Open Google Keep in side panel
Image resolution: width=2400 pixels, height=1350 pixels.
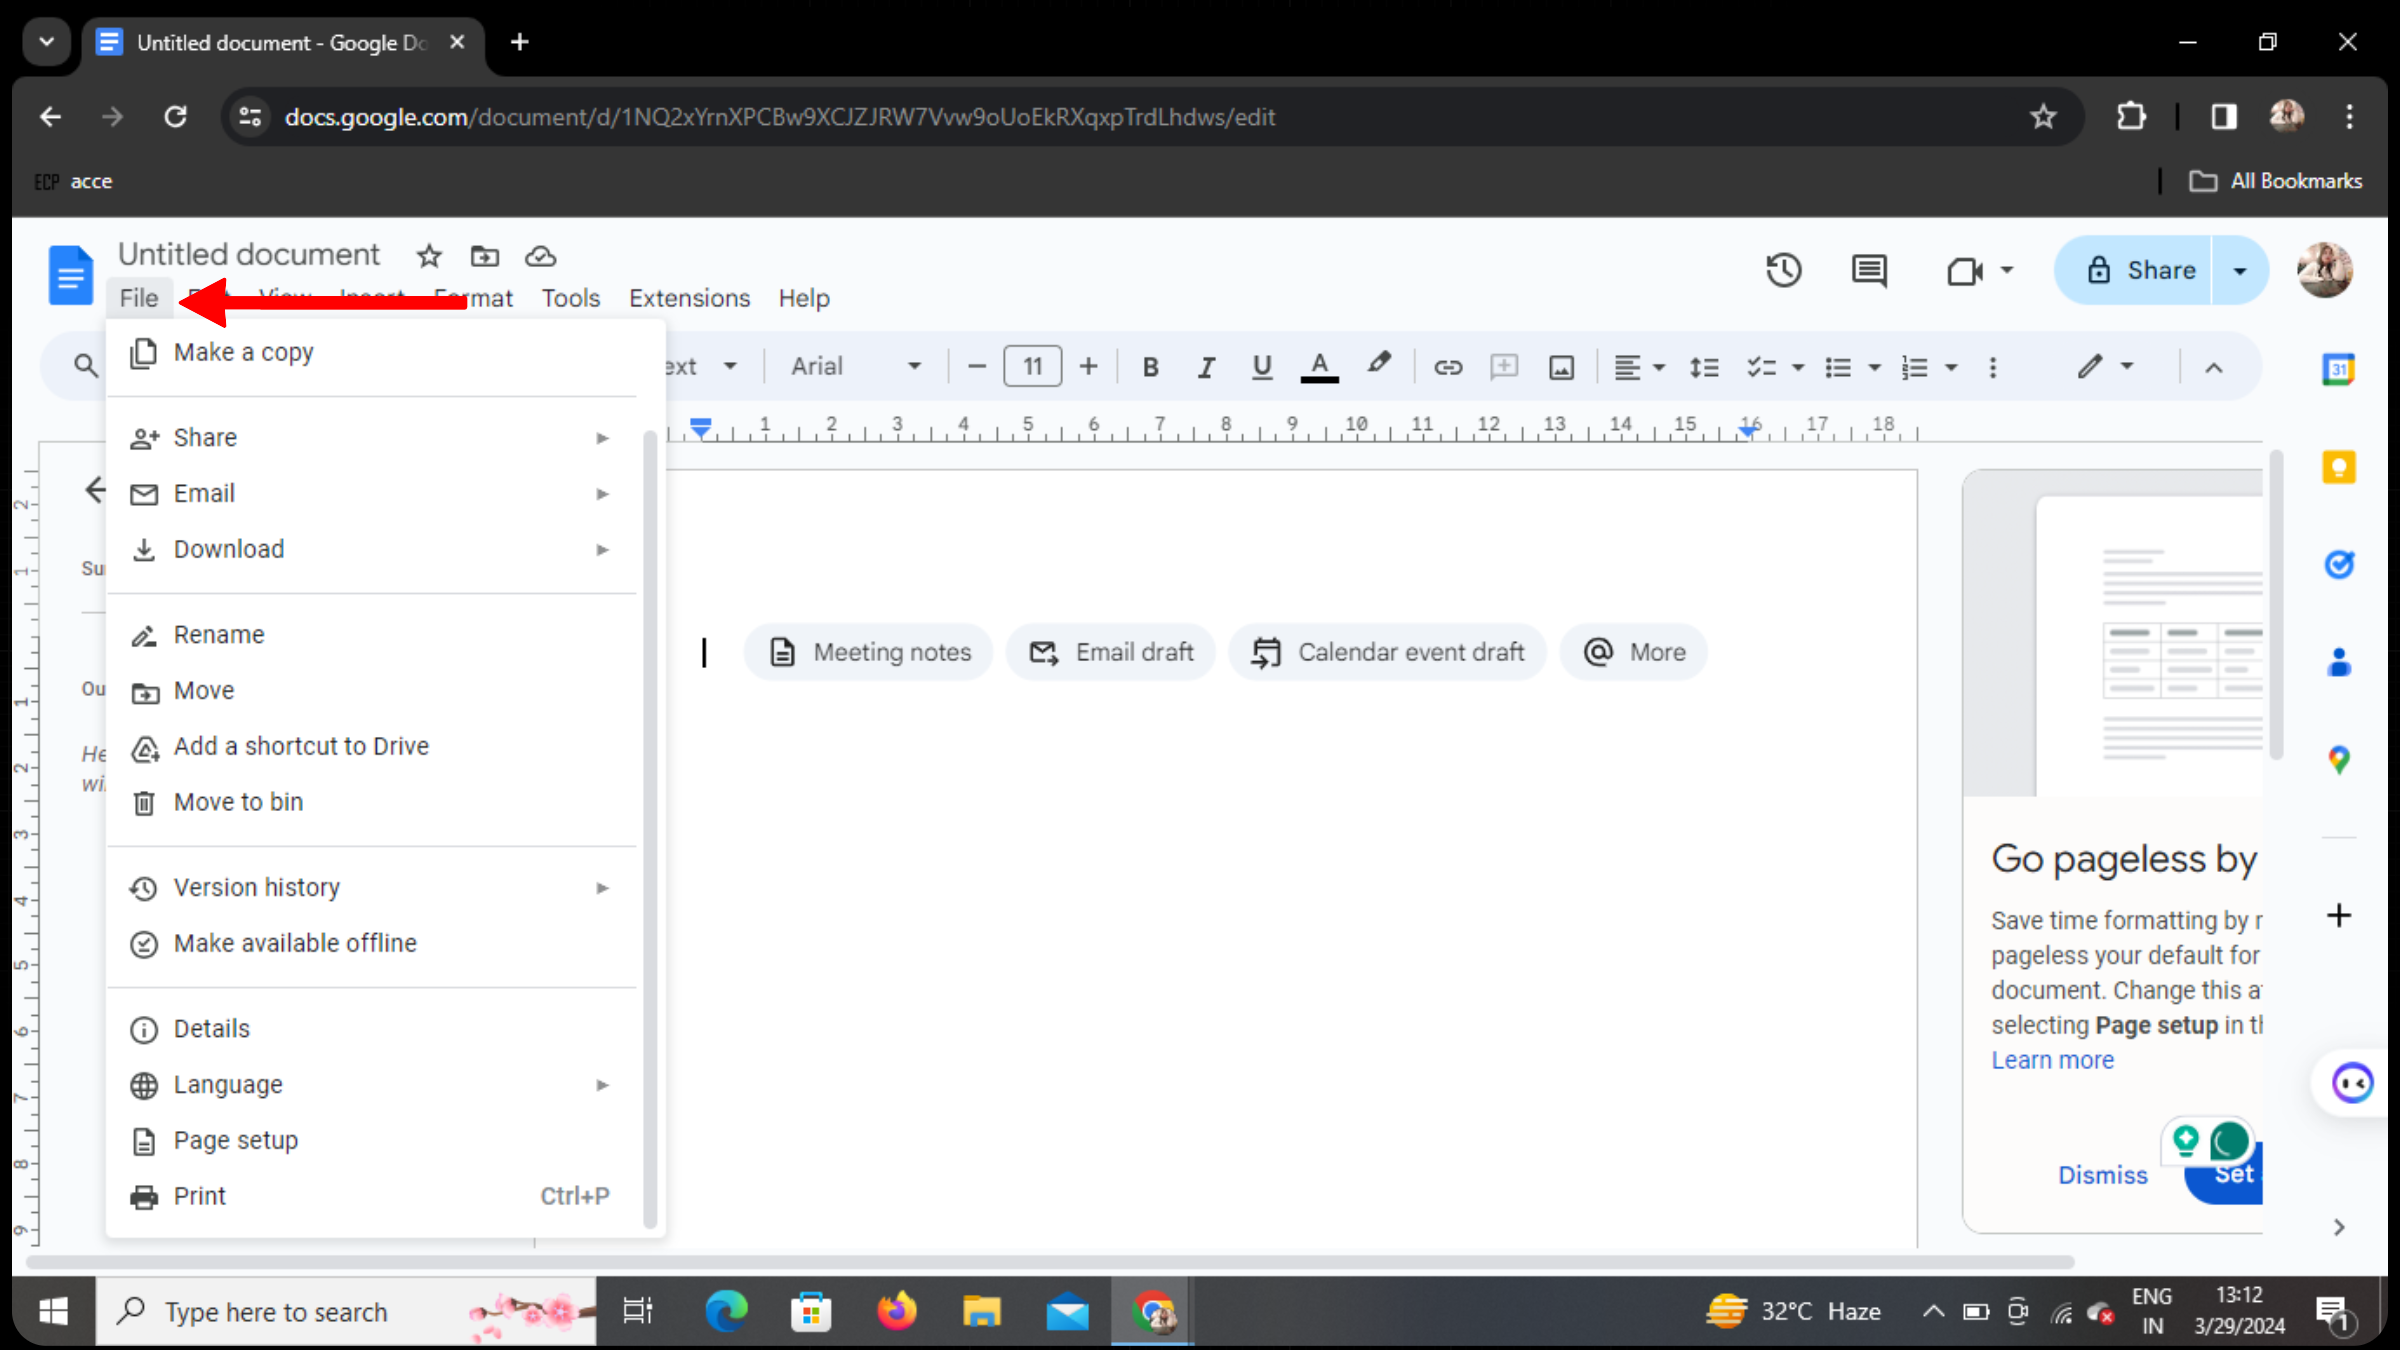pyautogui.click(x=2338, y=467)
